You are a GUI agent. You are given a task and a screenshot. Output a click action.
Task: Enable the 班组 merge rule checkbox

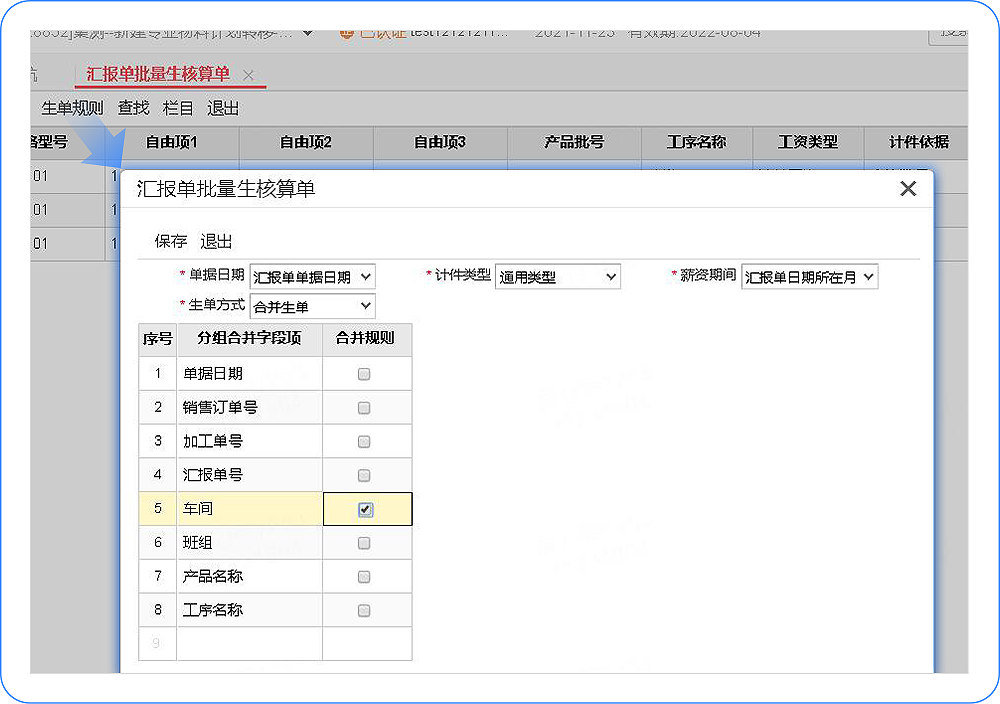pyautogui.click(x=364, y=543)
